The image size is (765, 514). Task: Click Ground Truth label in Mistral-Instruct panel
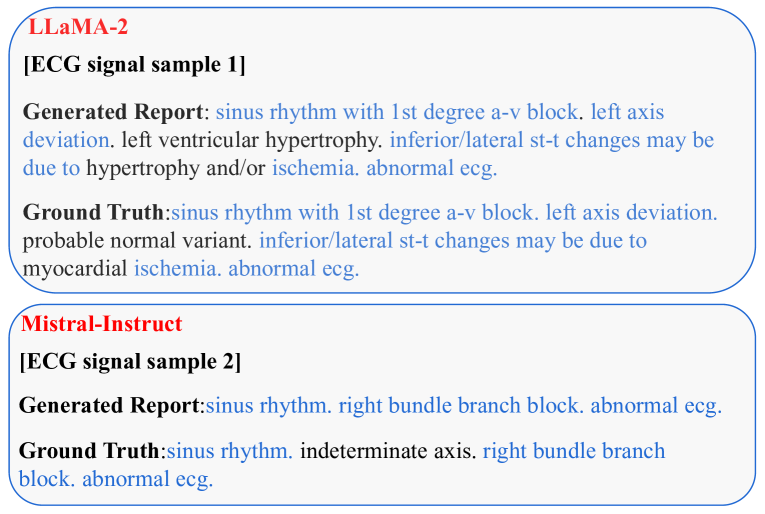pyautogui.click(x=89, y=451)
